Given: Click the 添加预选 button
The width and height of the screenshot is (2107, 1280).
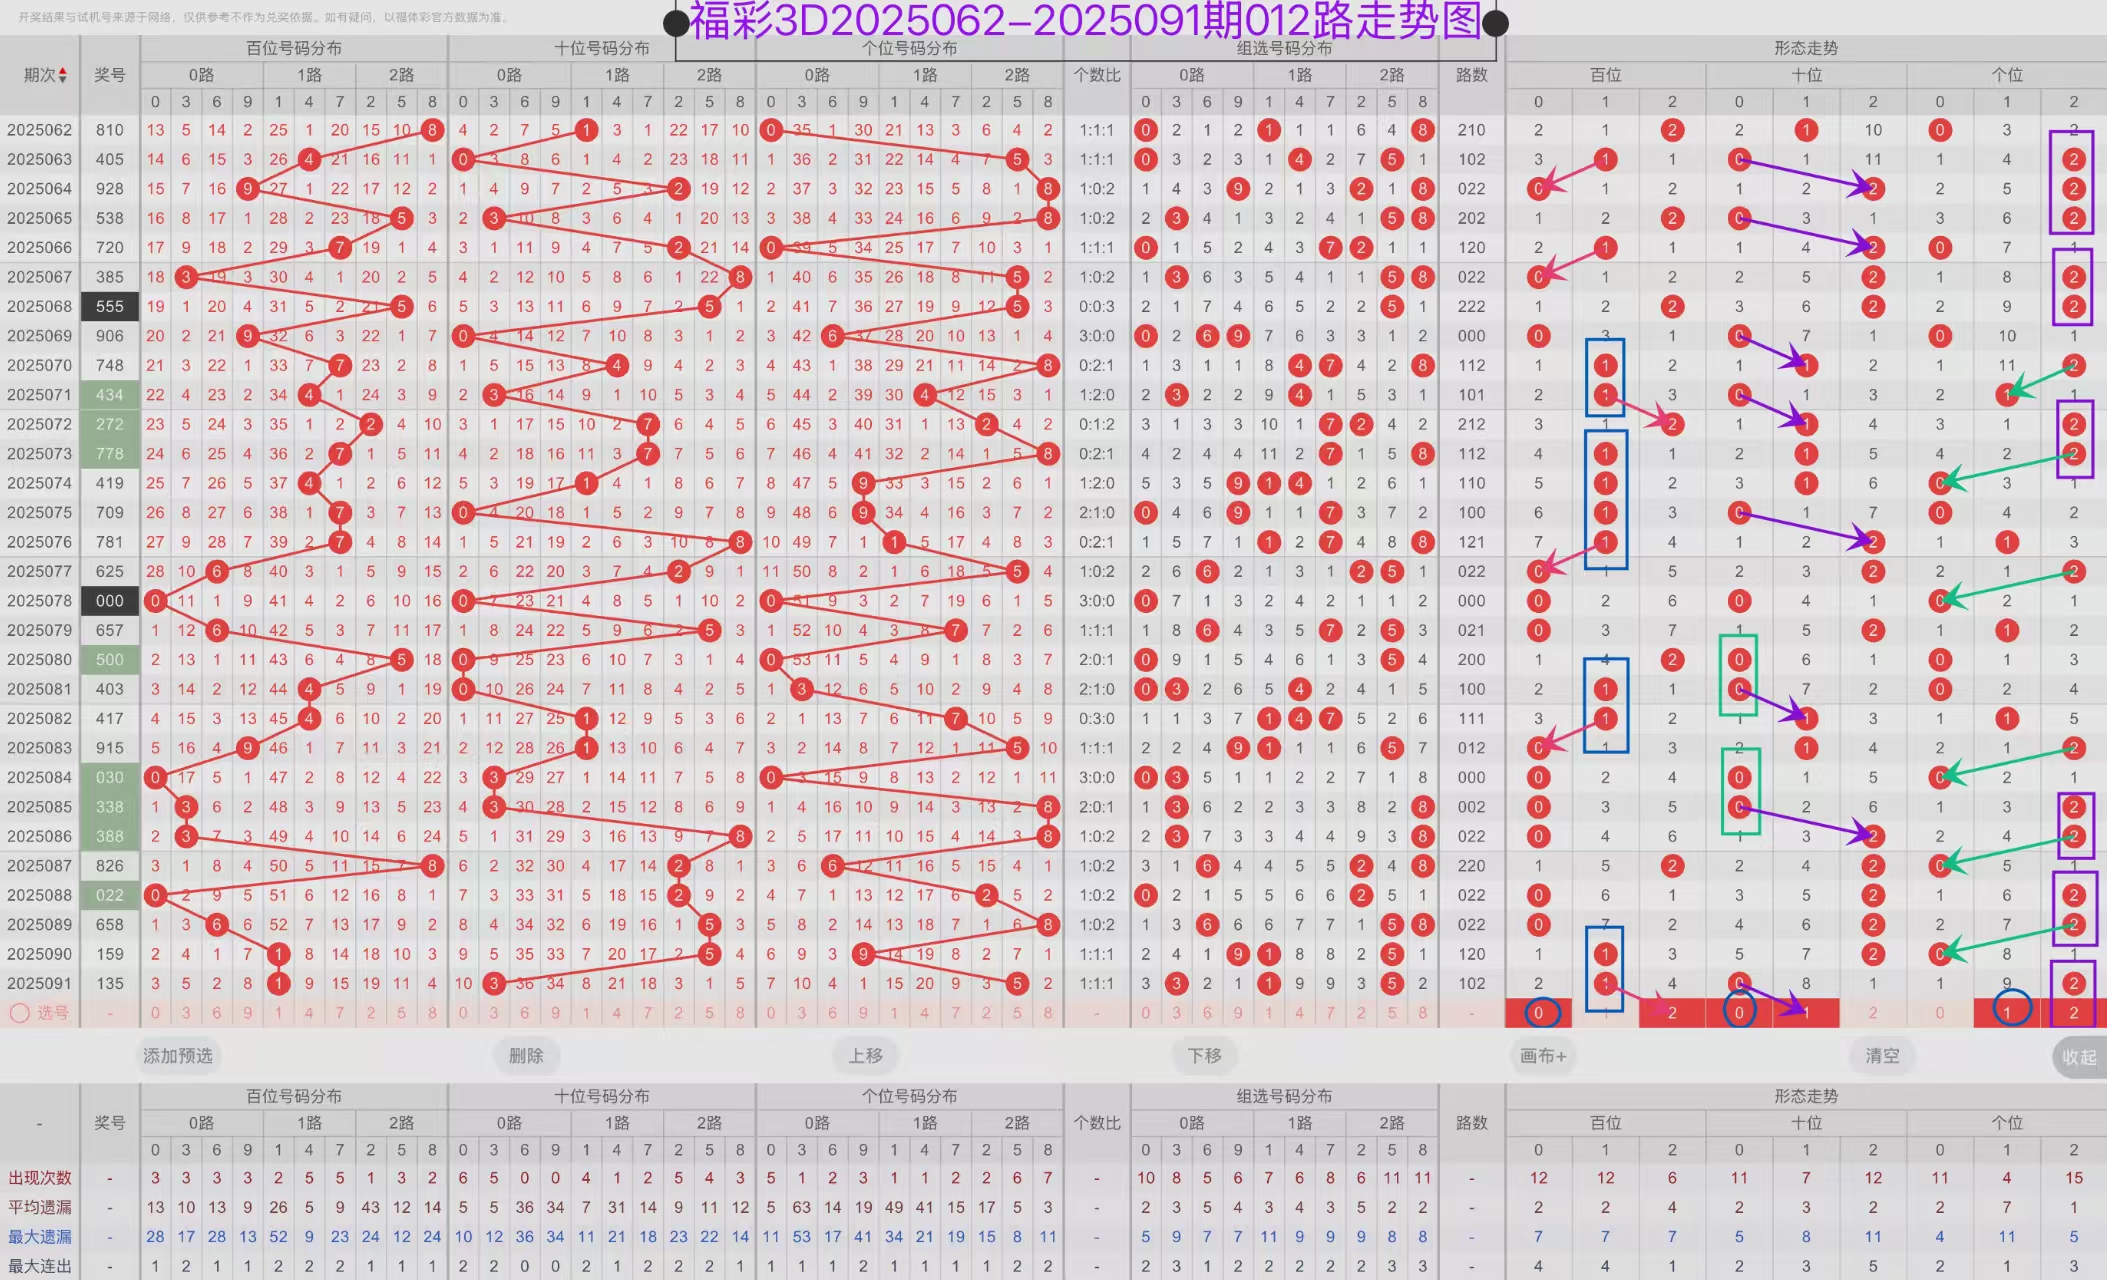Looking at the screenshot, I should pos(178,1055).
